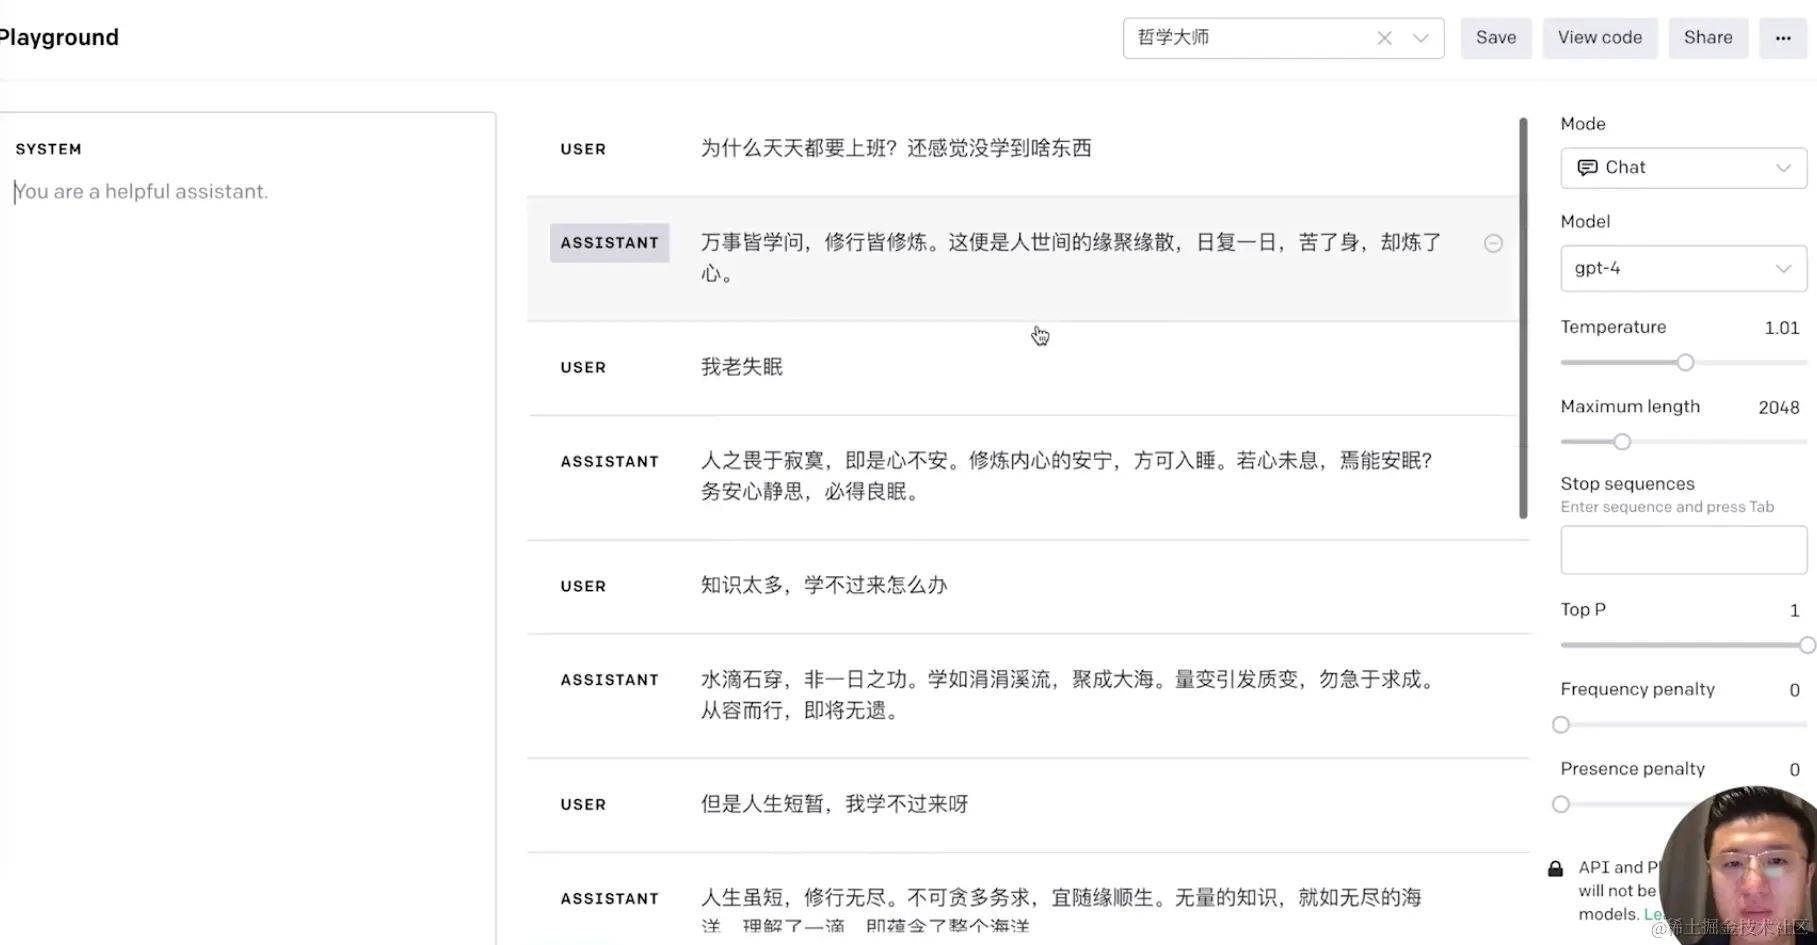Click the conversation scrollbar thumb

click(1523, 318)
